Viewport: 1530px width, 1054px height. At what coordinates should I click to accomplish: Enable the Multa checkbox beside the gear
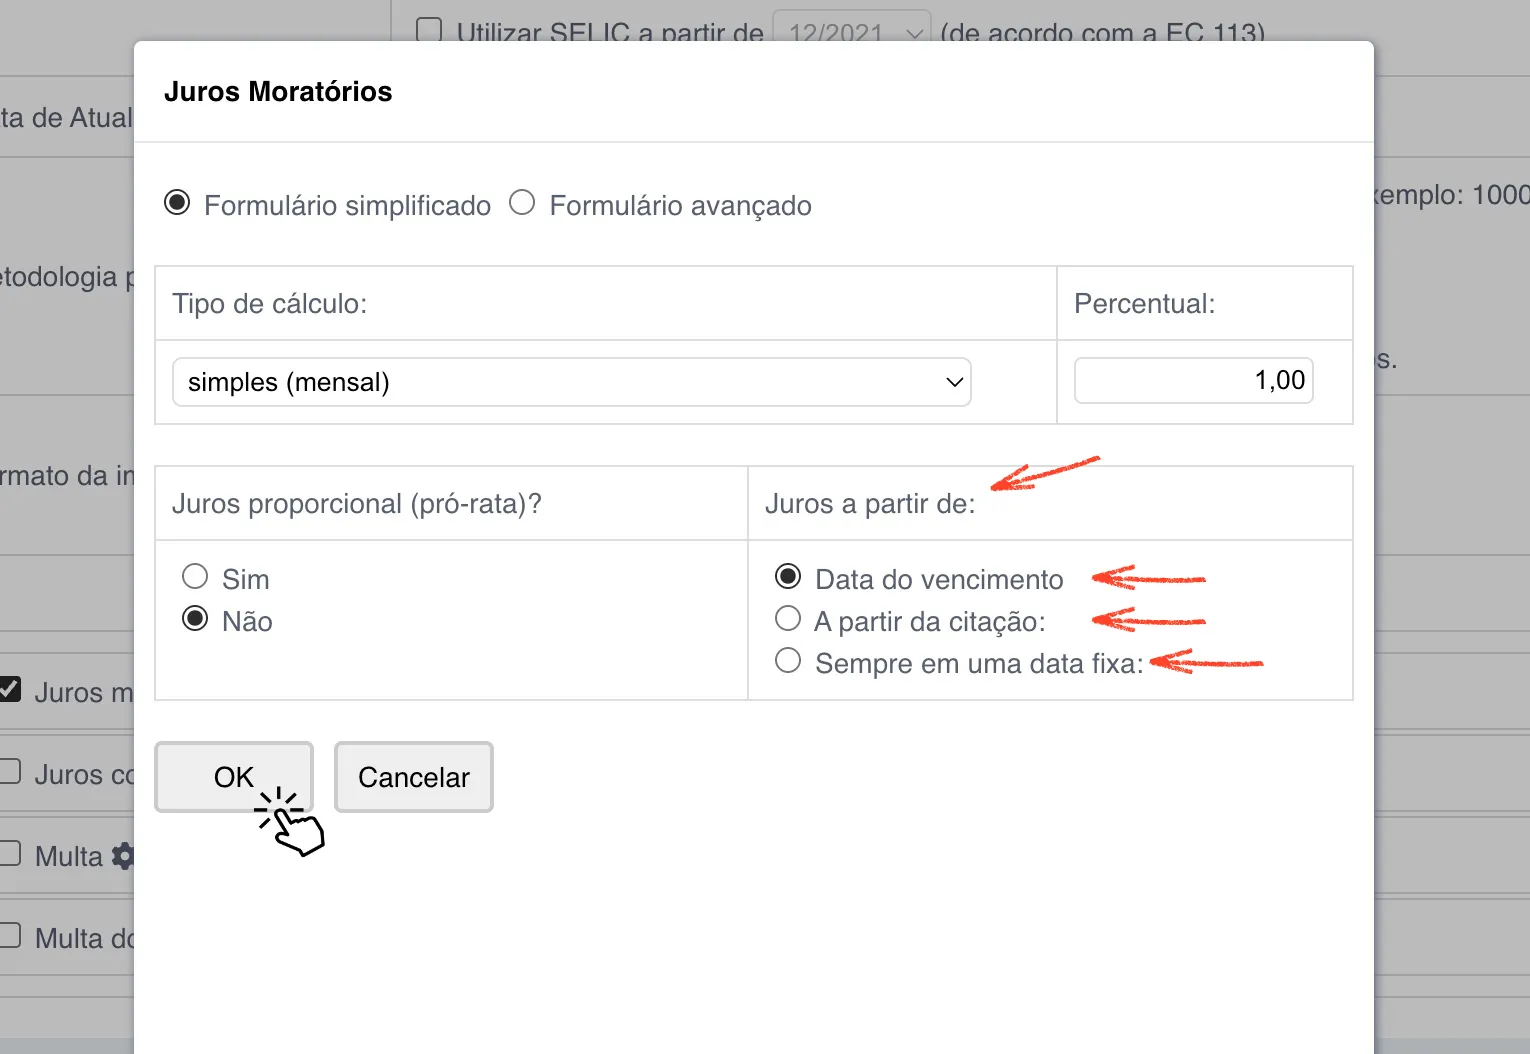tap(10, 853)
